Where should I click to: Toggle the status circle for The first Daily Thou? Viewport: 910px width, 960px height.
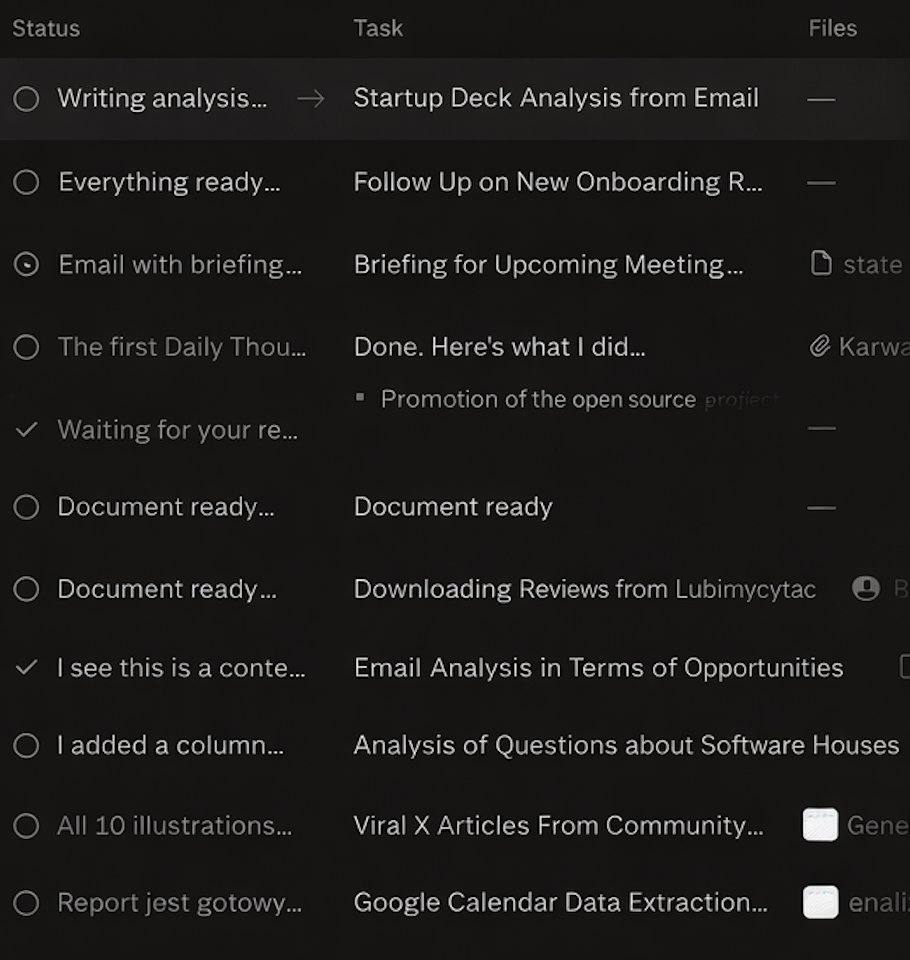point(27,347)
